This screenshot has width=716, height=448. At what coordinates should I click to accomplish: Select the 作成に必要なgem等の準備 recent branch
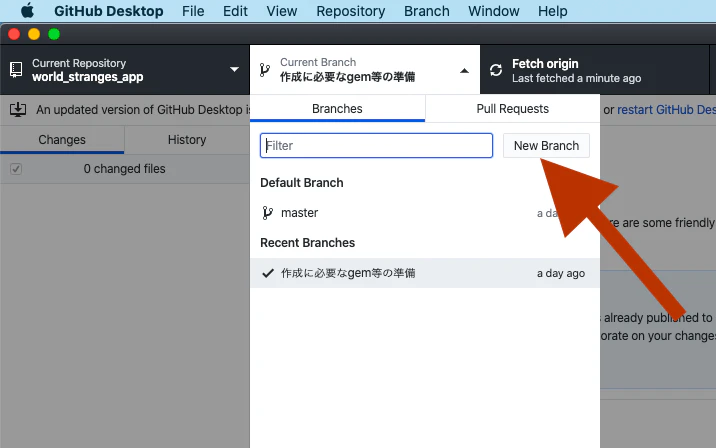coord(425,273)
